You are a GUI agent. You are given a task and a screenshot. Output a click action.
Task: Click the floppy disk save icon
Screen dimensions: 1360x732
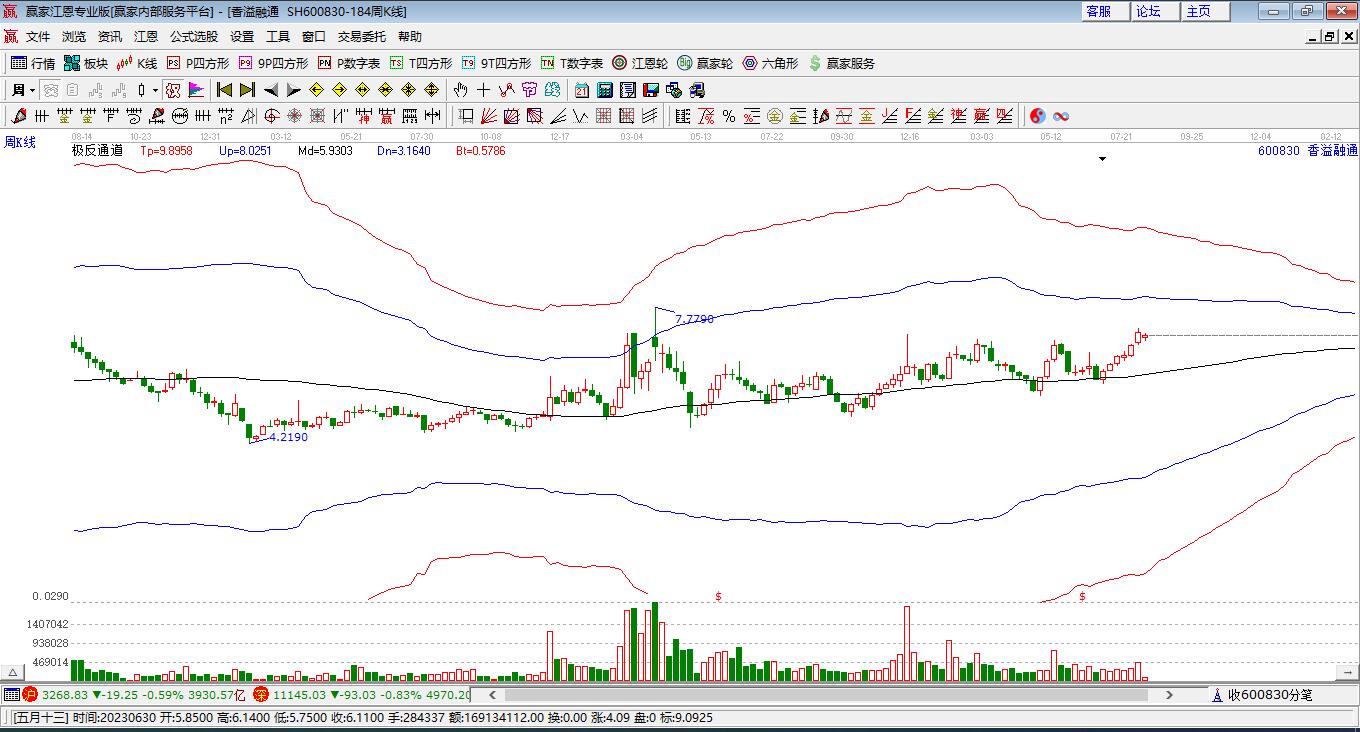click(x=651, y=90)
